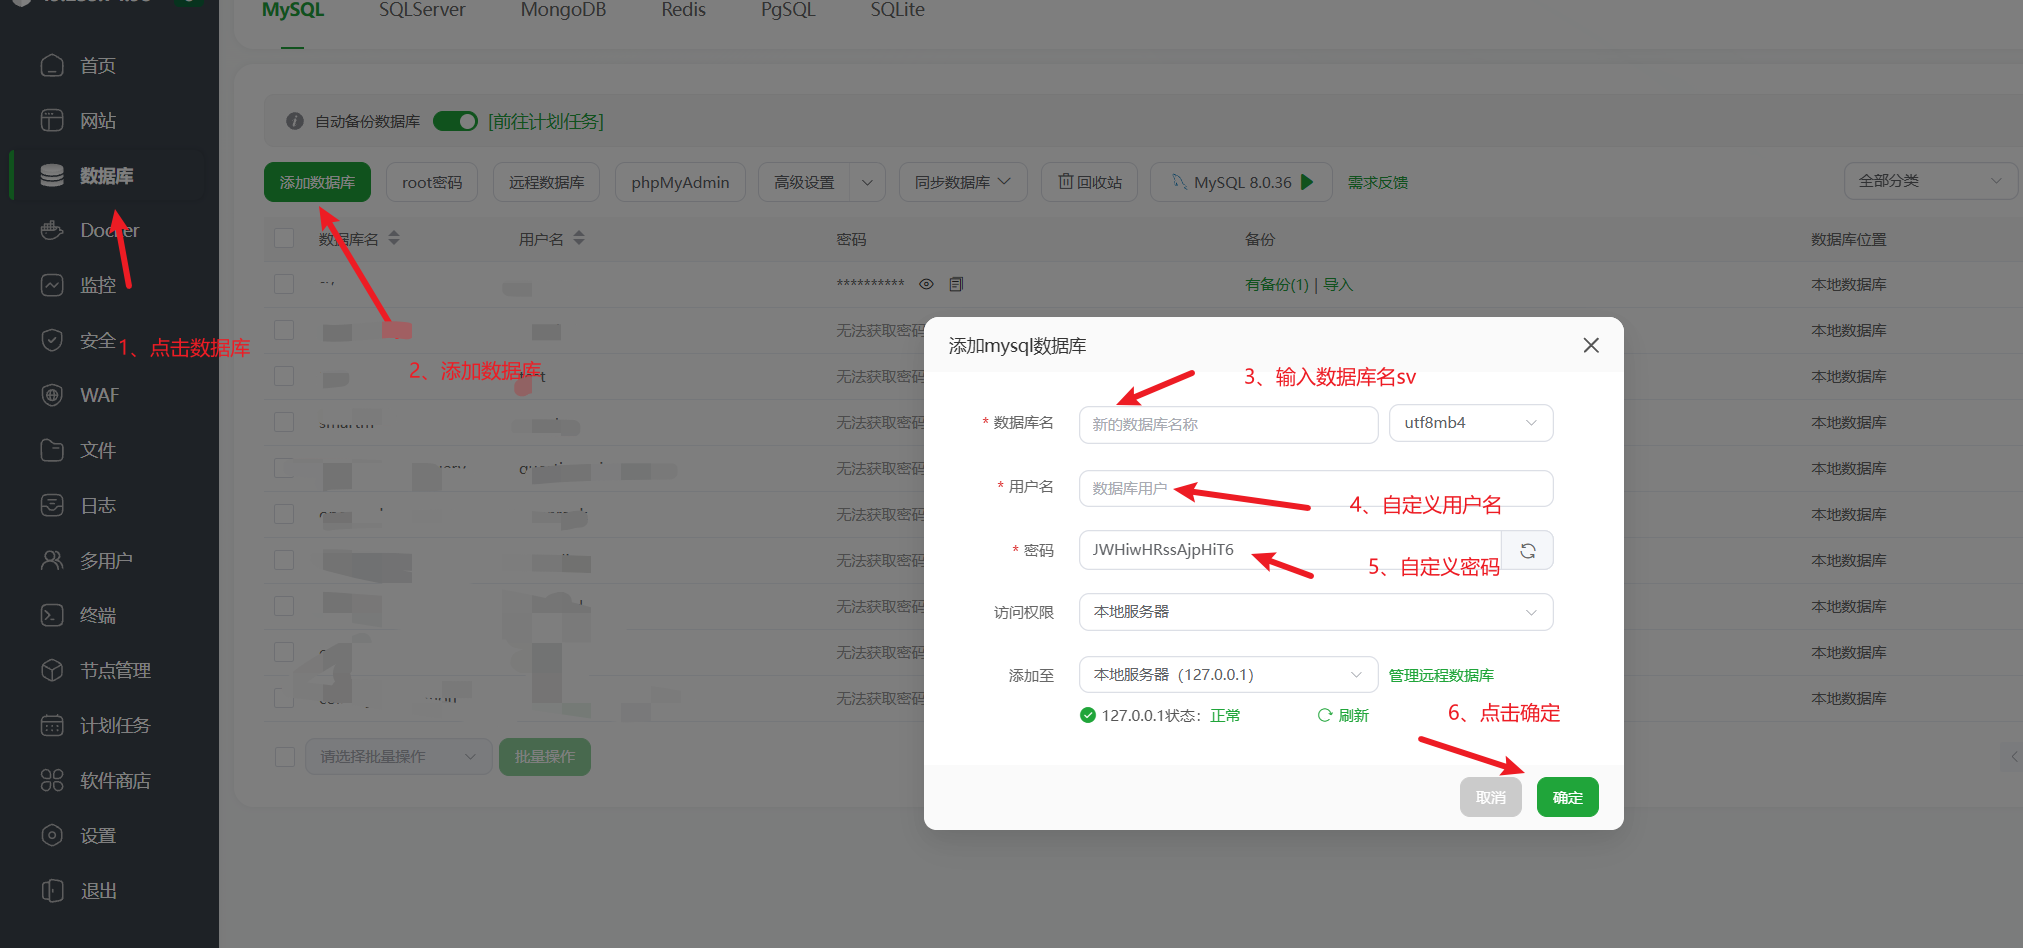The width and height of the screenshot is (2023, 948).
Task: Focus the 数据库名 input field
Action: [1229, 424]
